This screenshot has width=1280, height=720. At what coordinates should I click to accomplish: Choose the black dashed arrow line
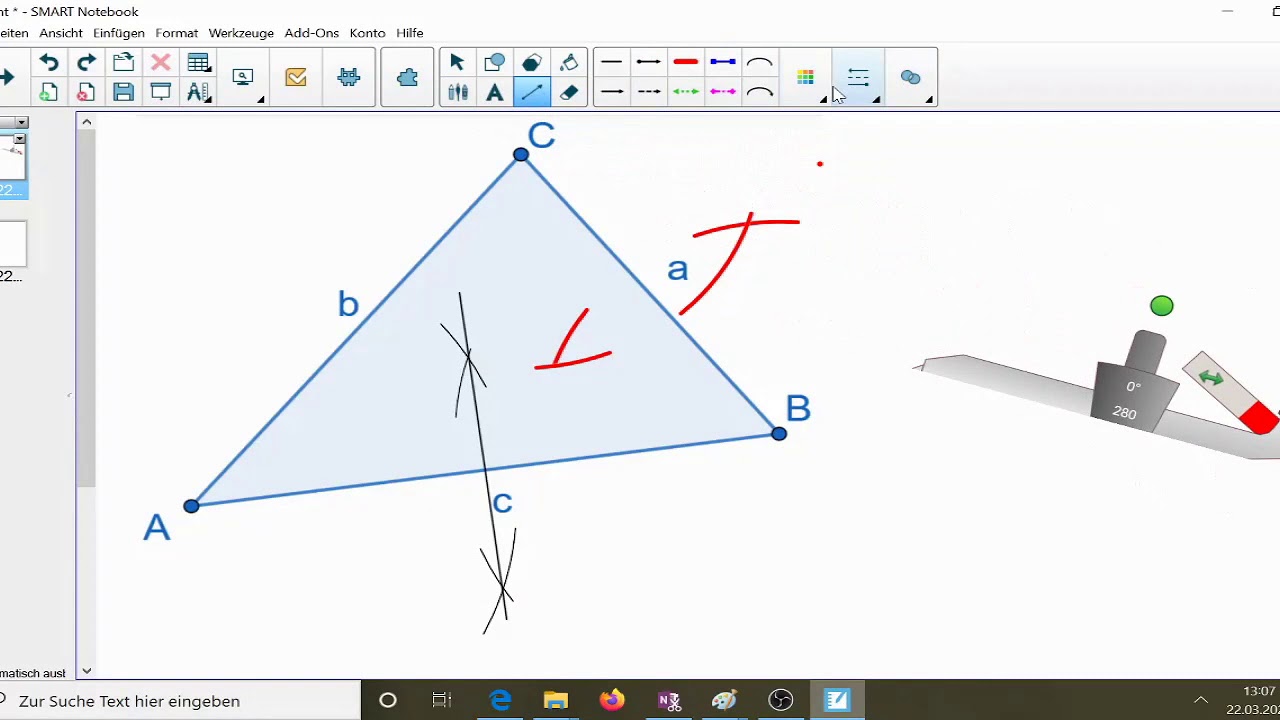pos(649,92)
